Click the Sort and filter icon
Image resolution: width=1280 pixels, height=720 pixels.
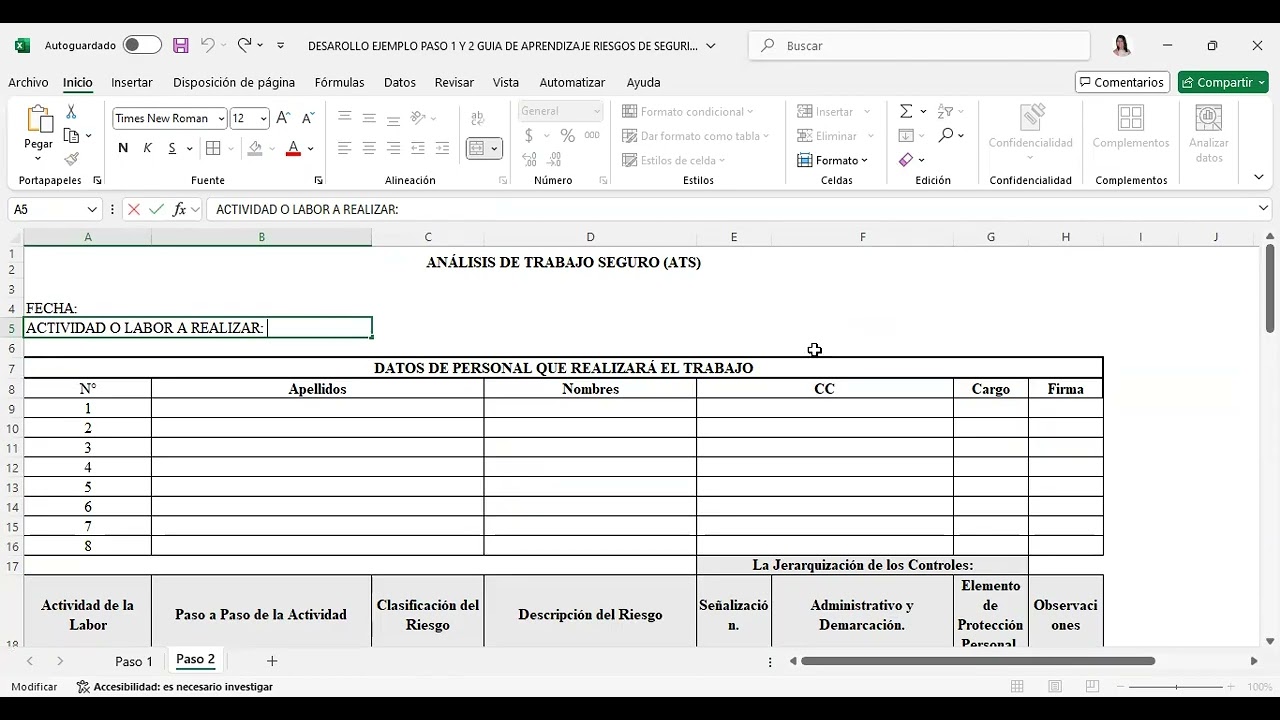coord(946,111)
